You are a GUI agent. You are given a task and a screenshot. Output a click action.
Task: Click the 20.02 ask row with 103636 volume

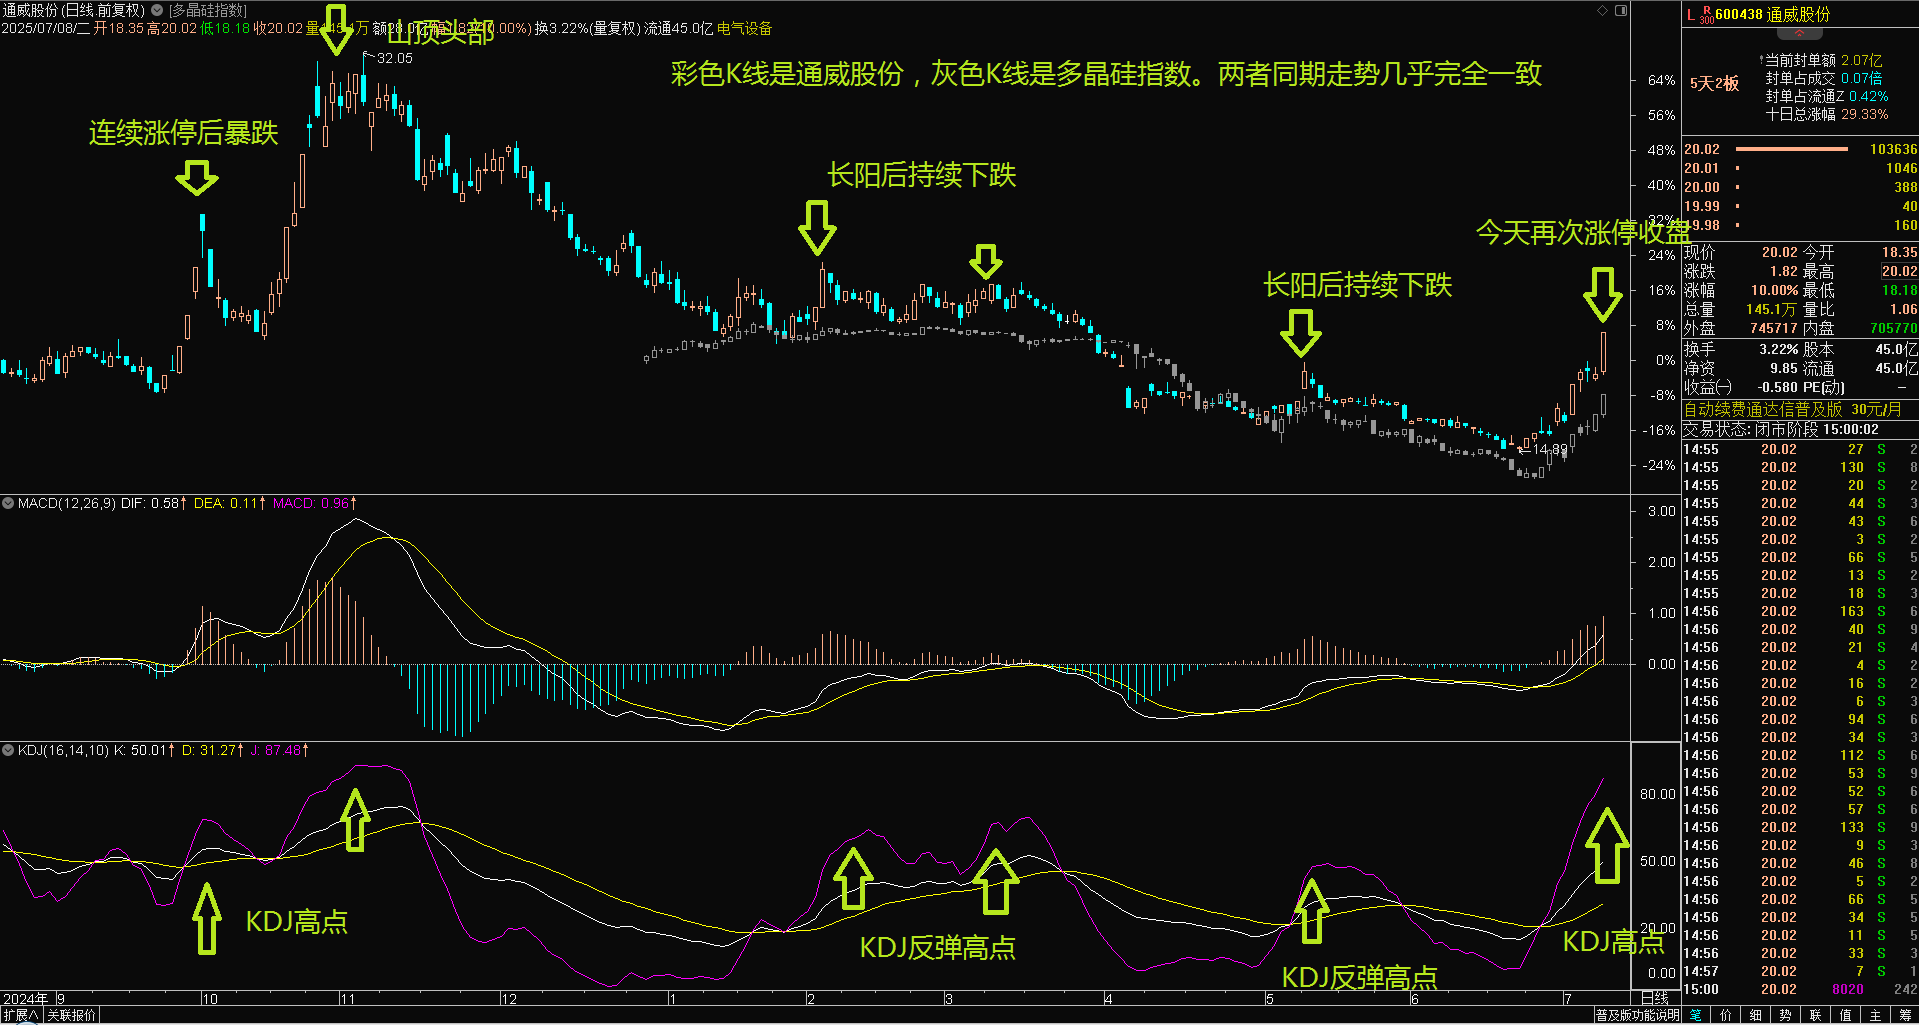[x=1800, y=149]
